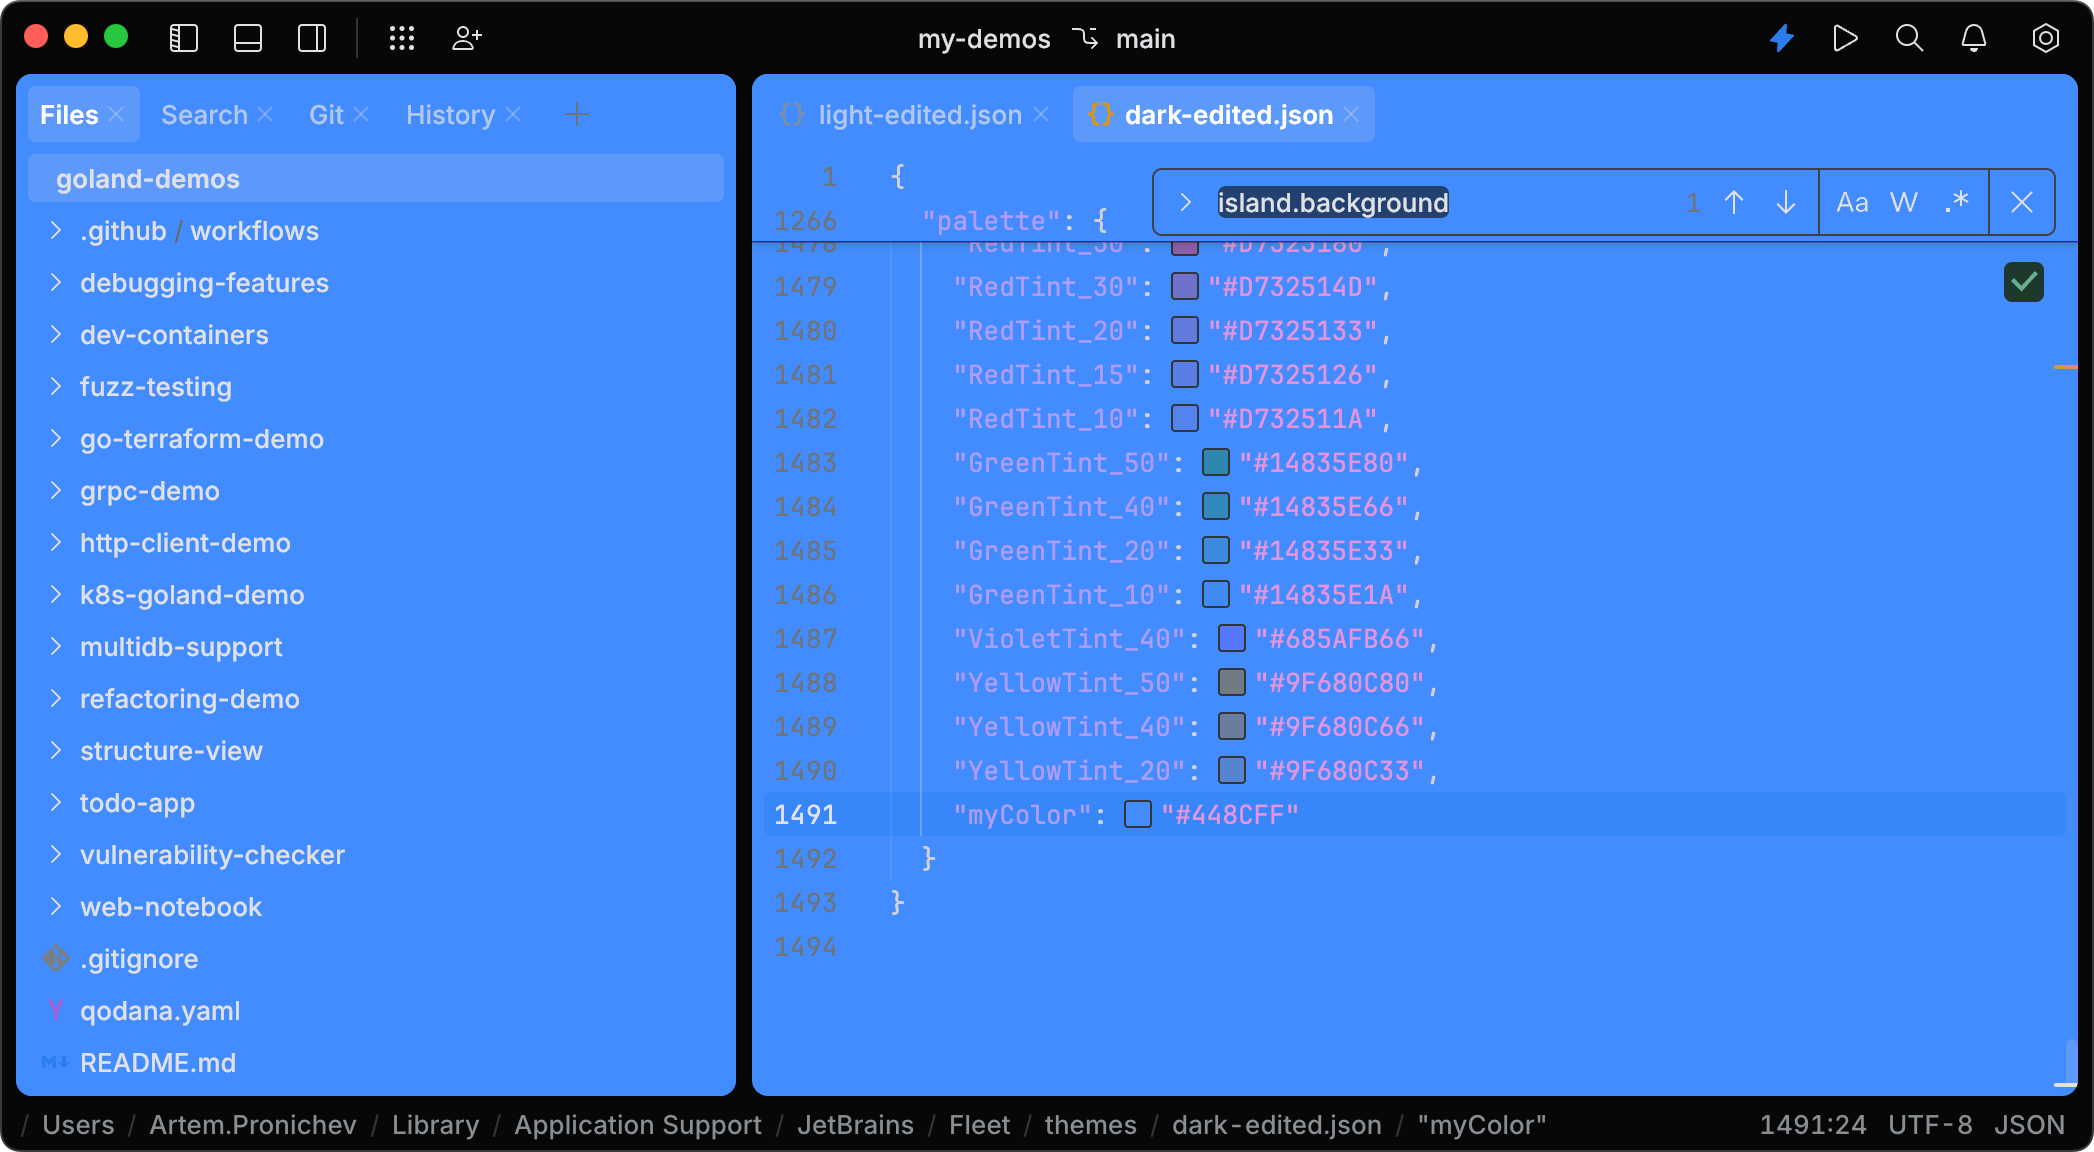The width and height of the screenshot is (2094, 1152).
Task: Toggle the left sidebar panel icon
Action: (x=184, y=38)
